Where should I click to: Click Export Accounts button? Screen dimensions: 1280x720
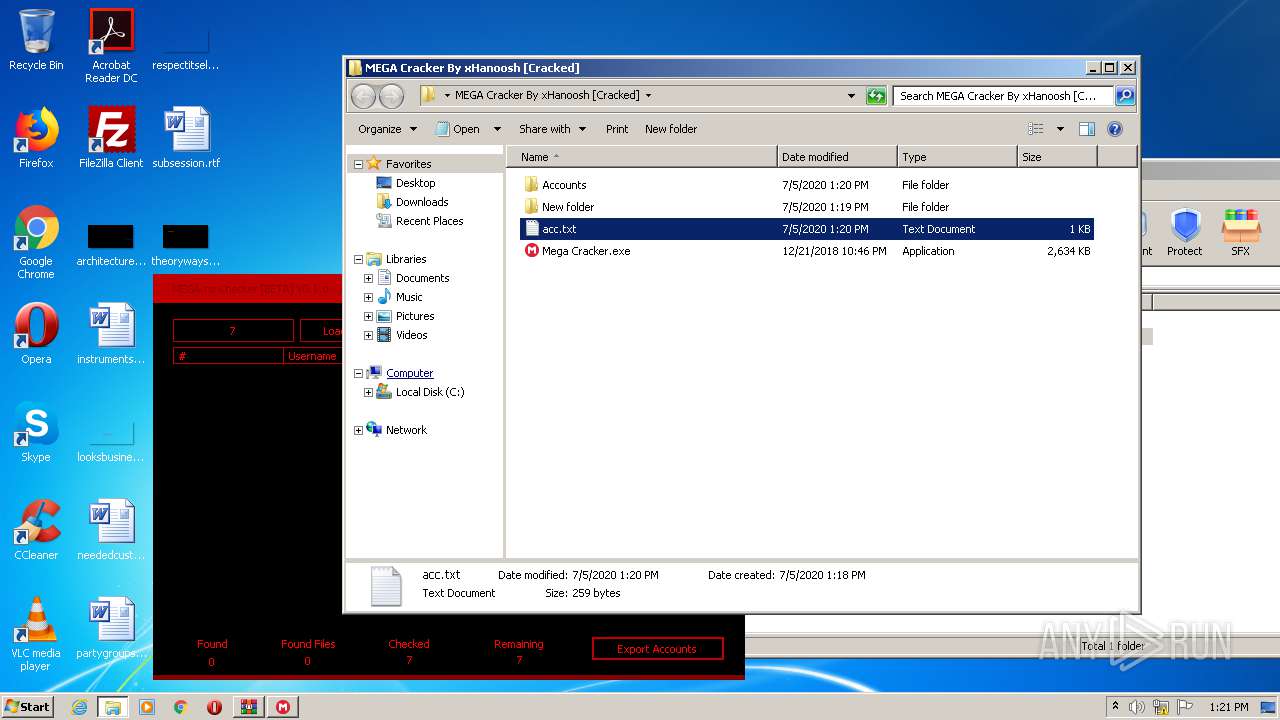point(657,649)
